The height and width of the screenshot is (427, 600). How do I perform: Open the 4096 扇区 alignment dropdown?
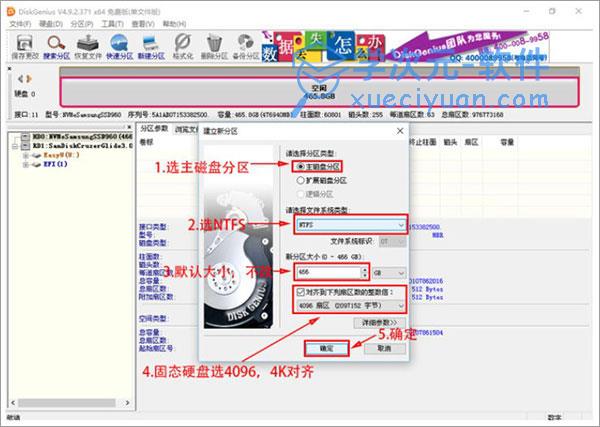(351, 306)
